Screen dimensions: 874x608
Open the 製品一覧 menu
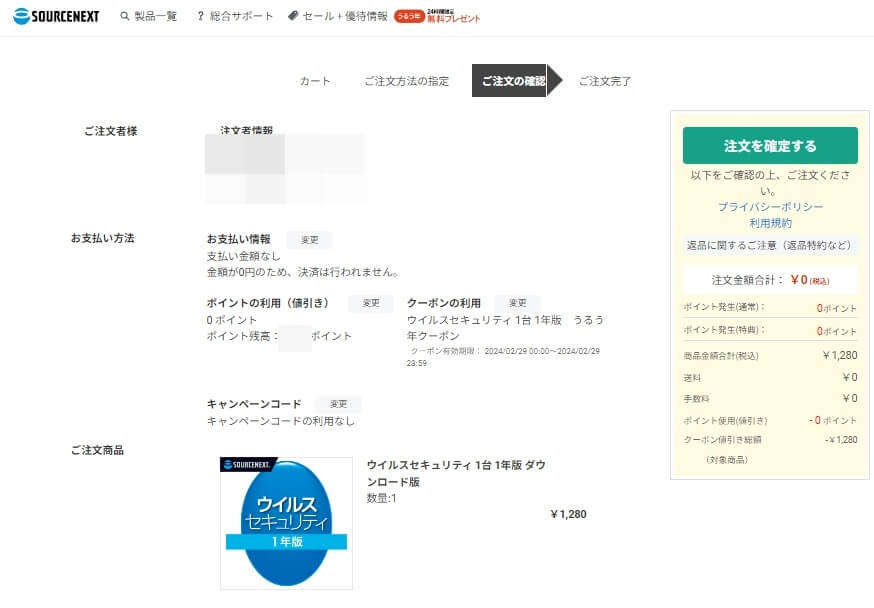156,16
